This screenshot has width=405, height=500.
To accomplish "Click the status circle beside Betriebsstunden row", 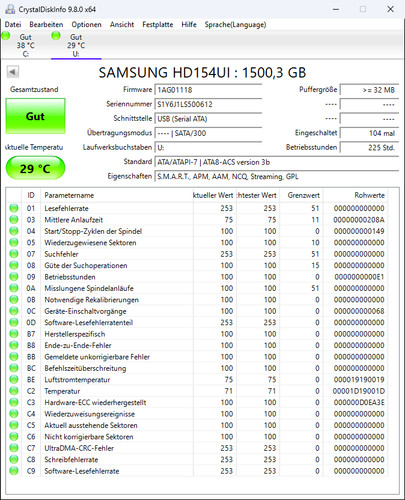I will [x=14, y=277].
